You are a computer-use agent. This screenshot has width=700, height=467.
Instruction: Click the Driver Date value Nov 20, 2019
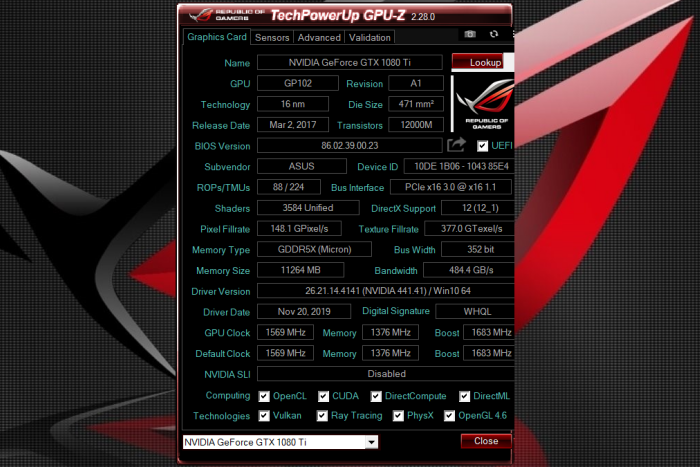point(304,311)
